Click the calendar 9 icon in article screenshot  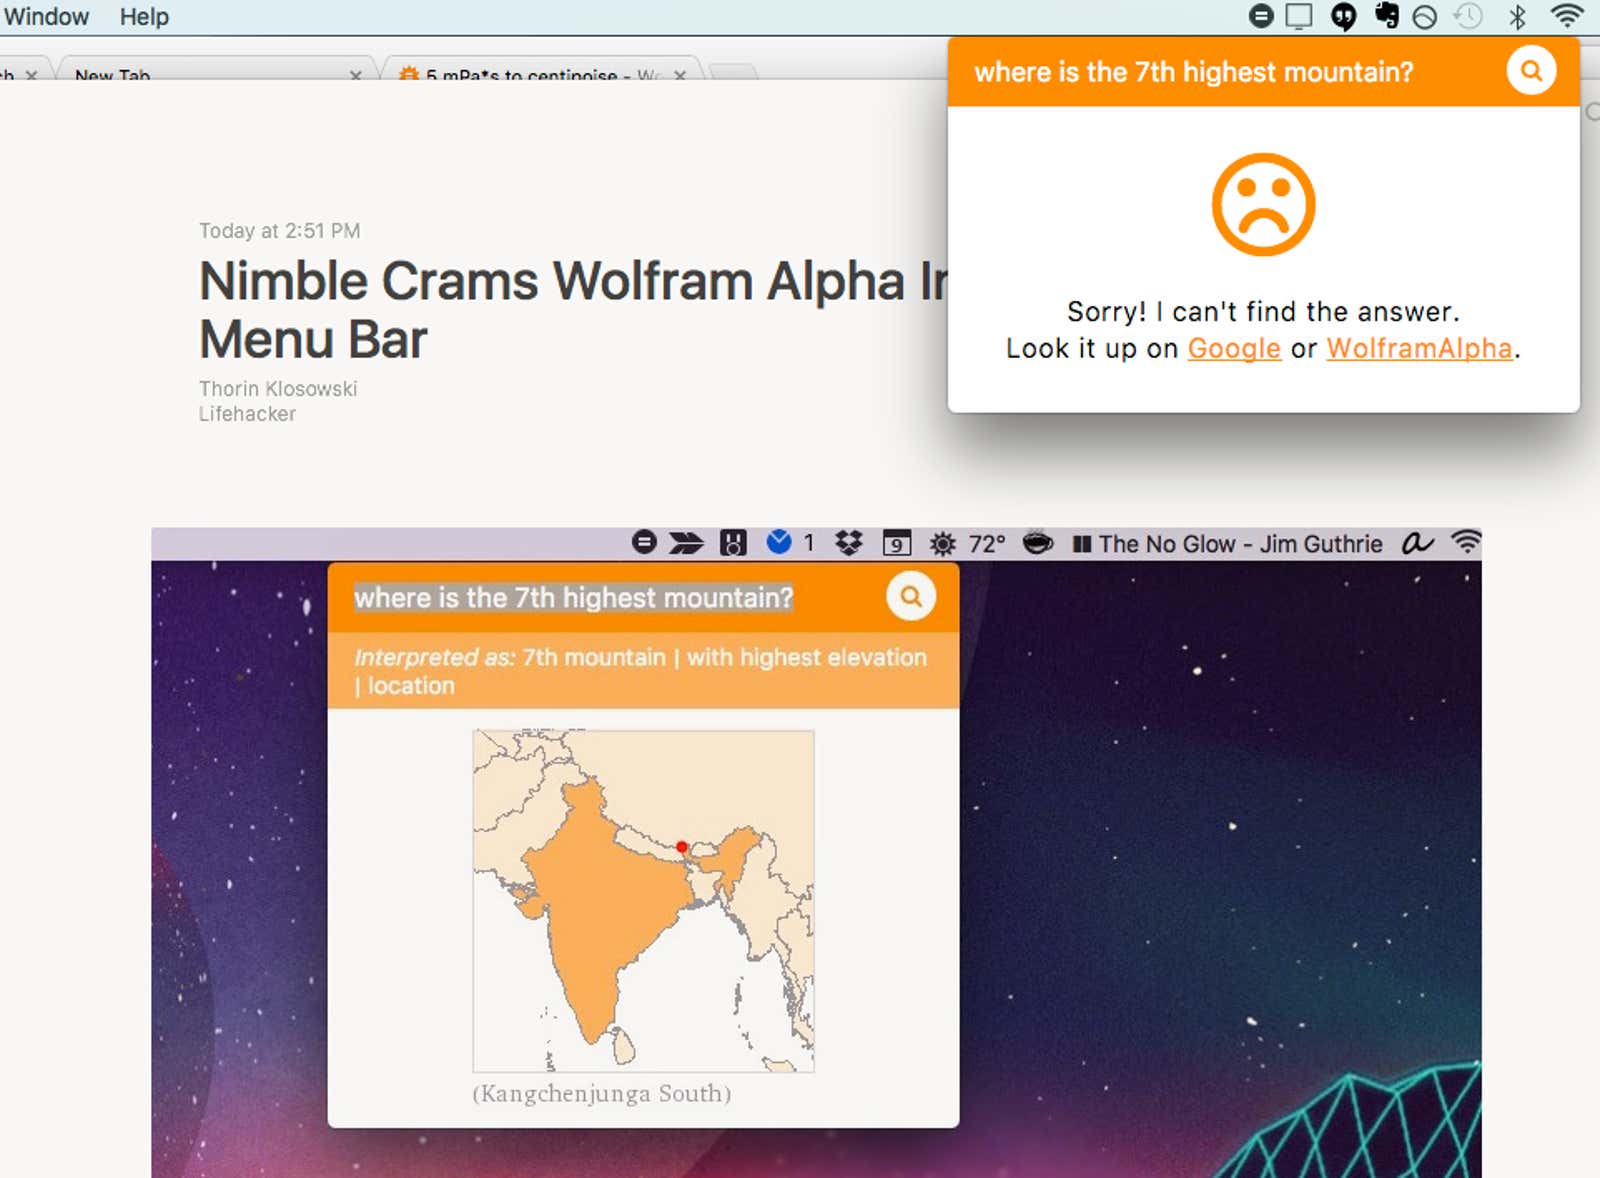point(896,543)
